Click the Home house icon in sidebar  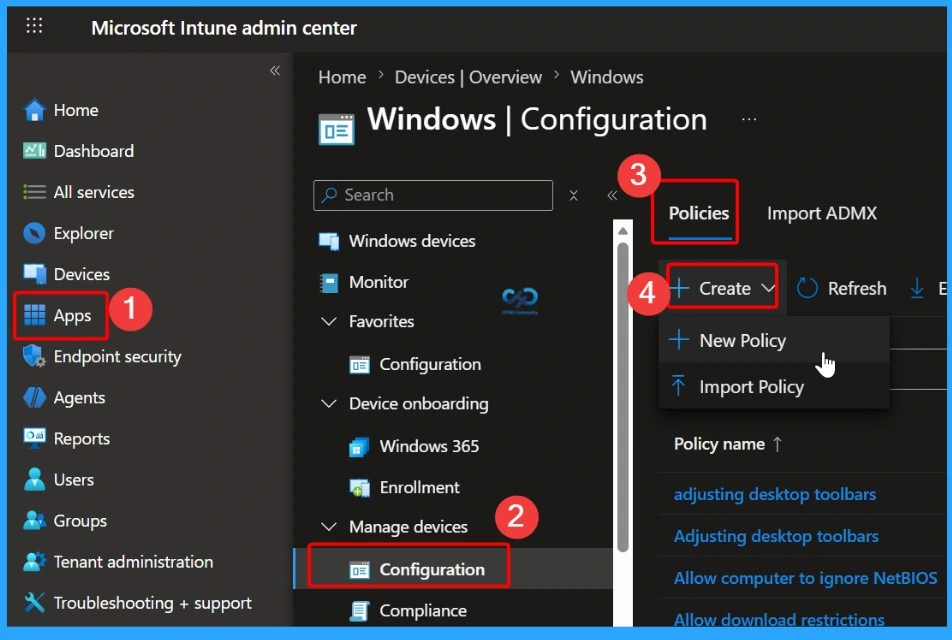point(34,110)
